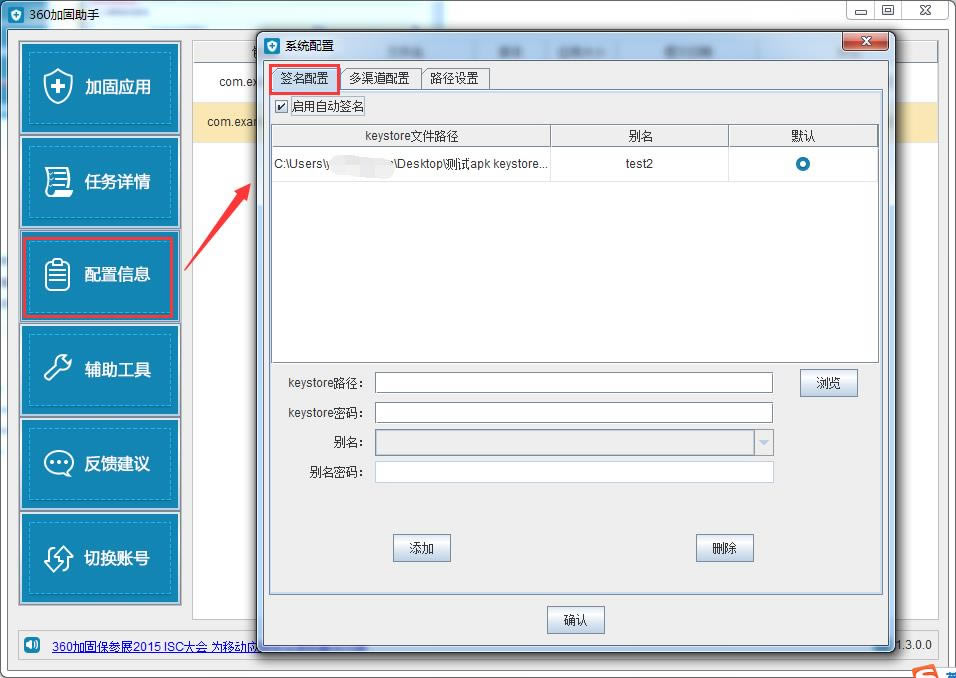Click the 系统配置 dialog shield icon
956x678 pixels.
coord(273,46)
